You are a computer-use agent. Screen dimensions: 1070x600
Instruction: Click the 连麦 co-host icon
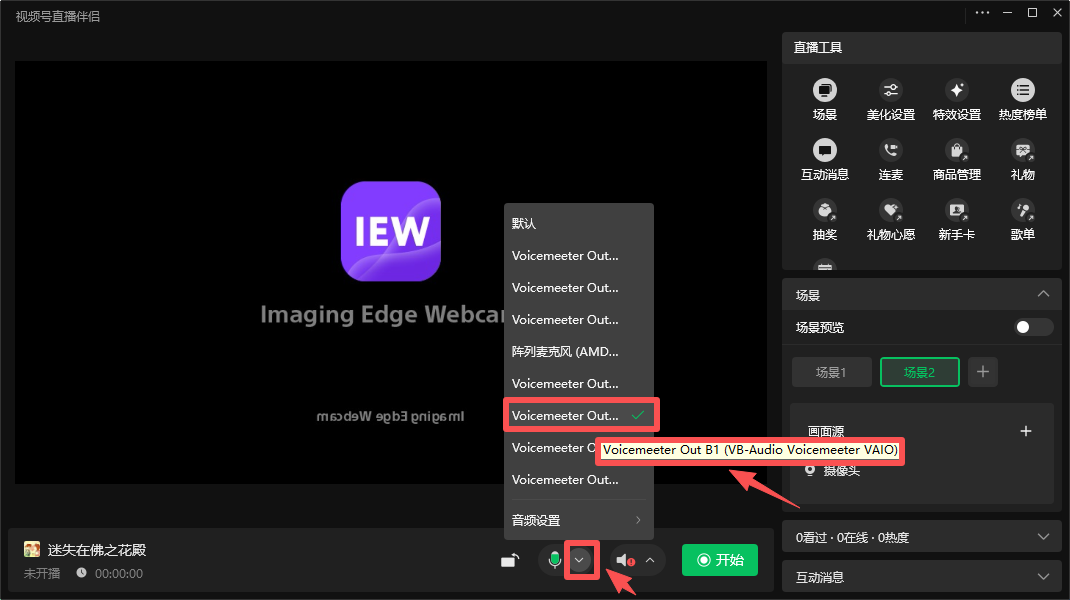[890, 151]
